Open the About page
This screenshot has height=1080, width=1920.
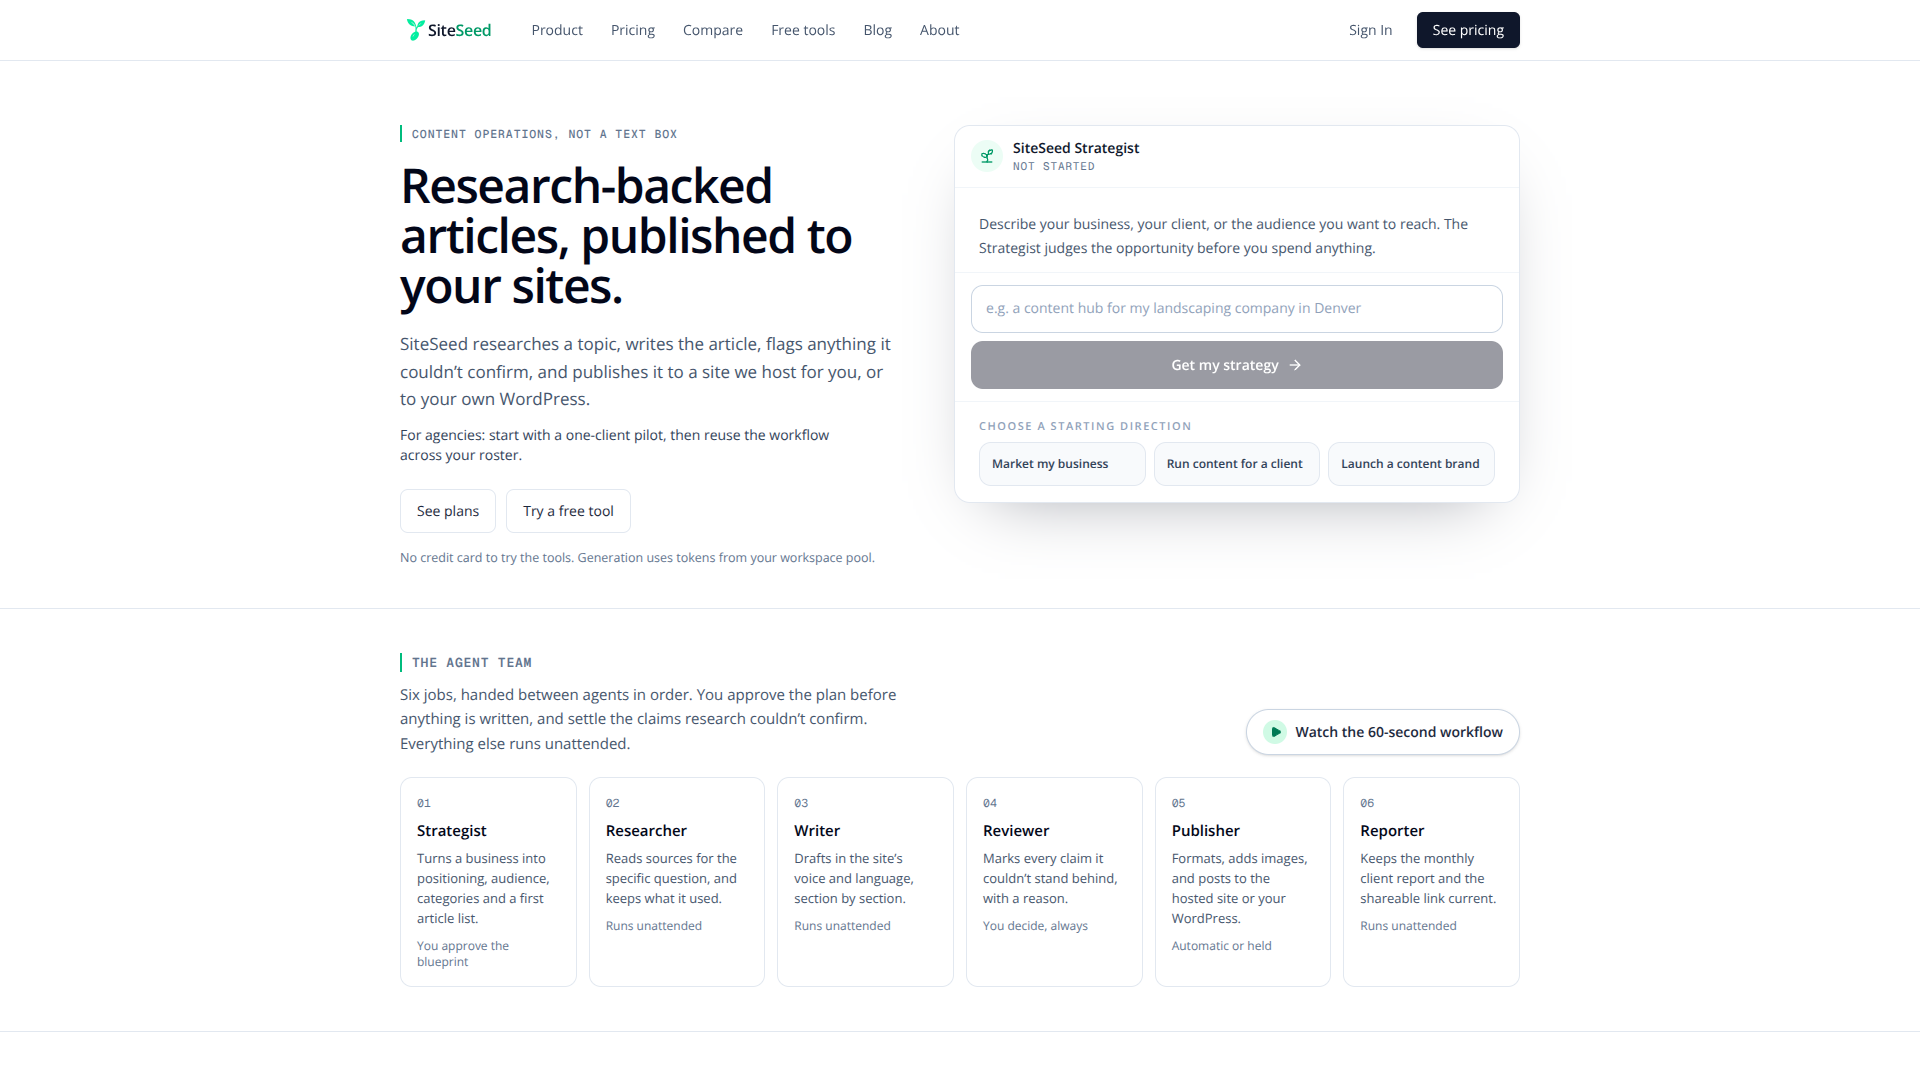pos(939,30)
